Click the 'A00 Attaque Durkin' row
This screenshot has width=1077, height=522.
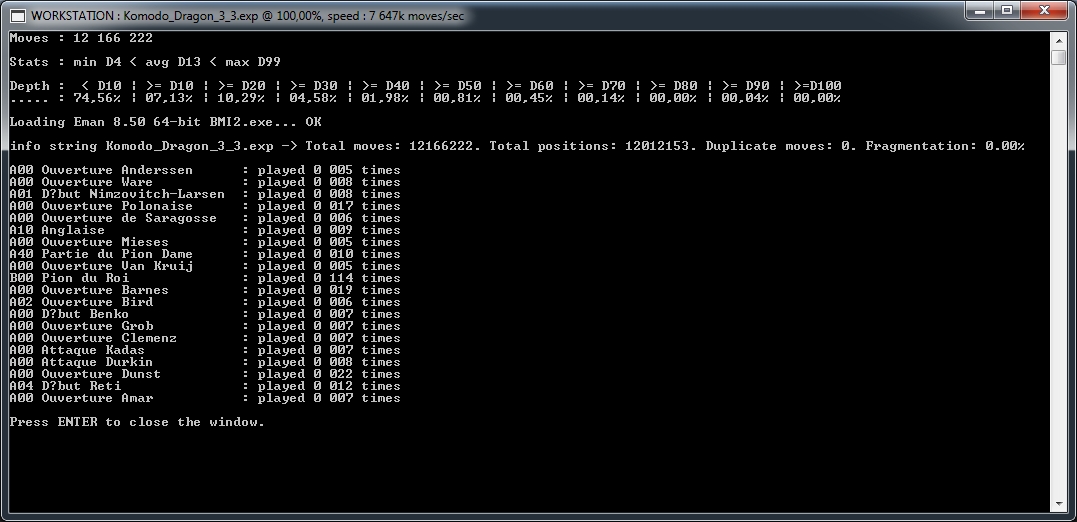point(205,362)
